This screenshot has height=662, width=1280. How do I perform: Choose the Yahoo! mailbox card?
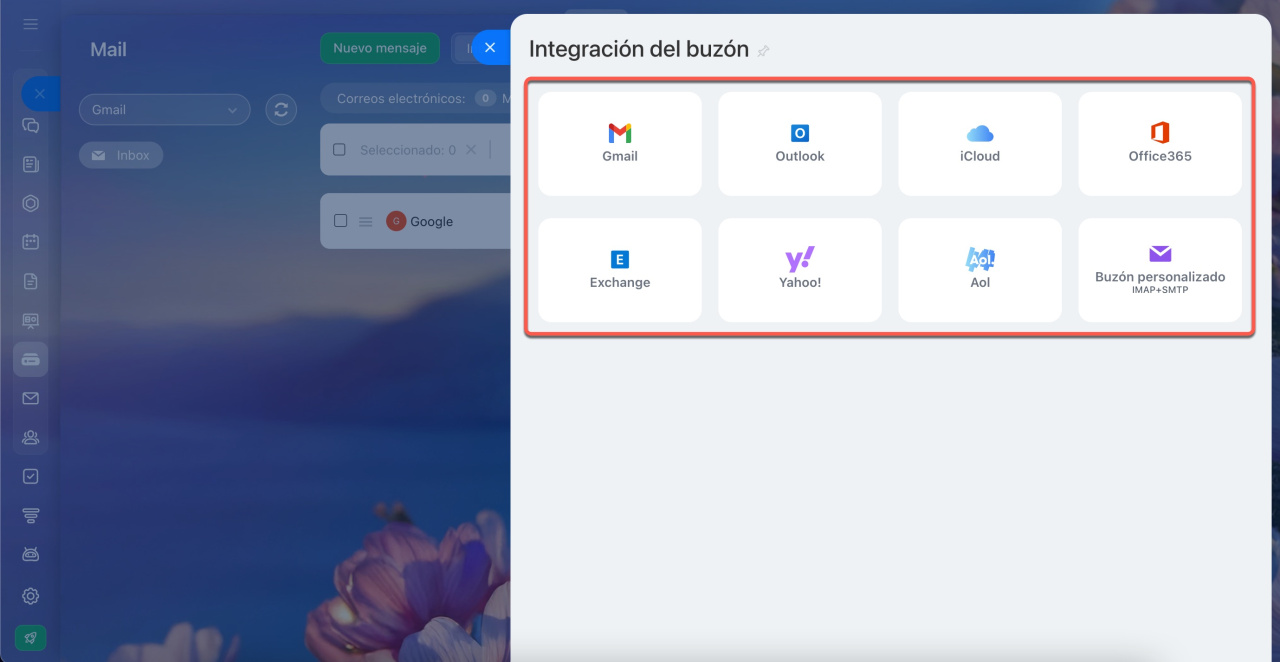click(x=800, y=270)
